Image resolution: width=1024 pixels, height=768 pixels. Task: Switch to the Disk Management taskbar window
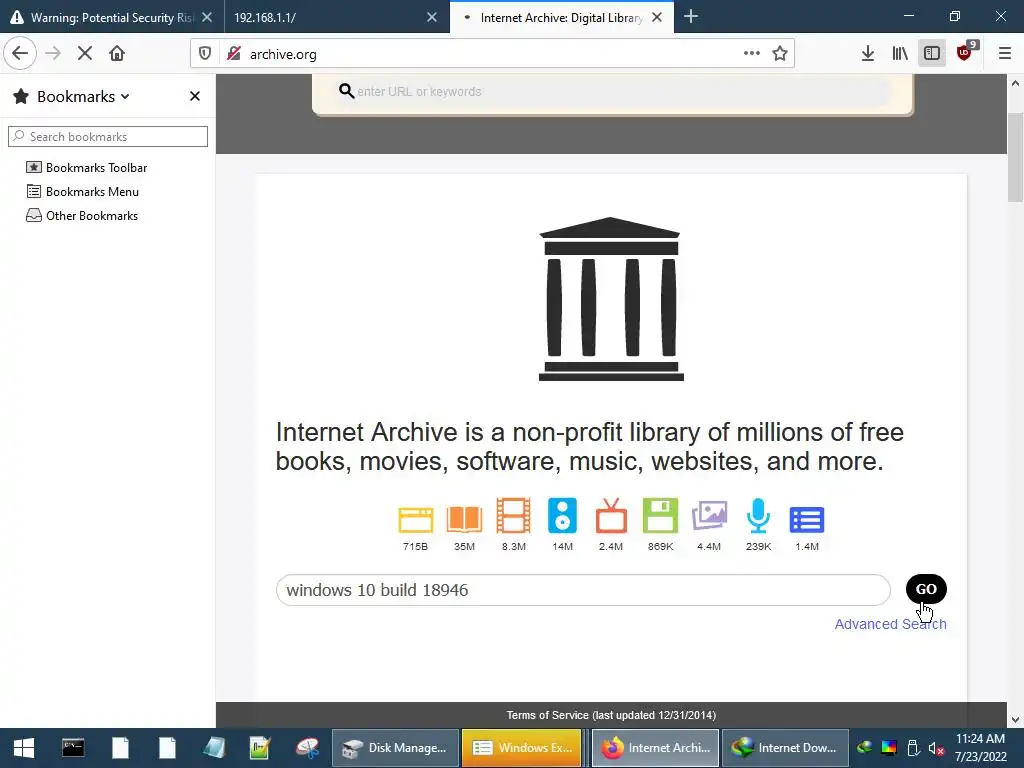[396, 748]
